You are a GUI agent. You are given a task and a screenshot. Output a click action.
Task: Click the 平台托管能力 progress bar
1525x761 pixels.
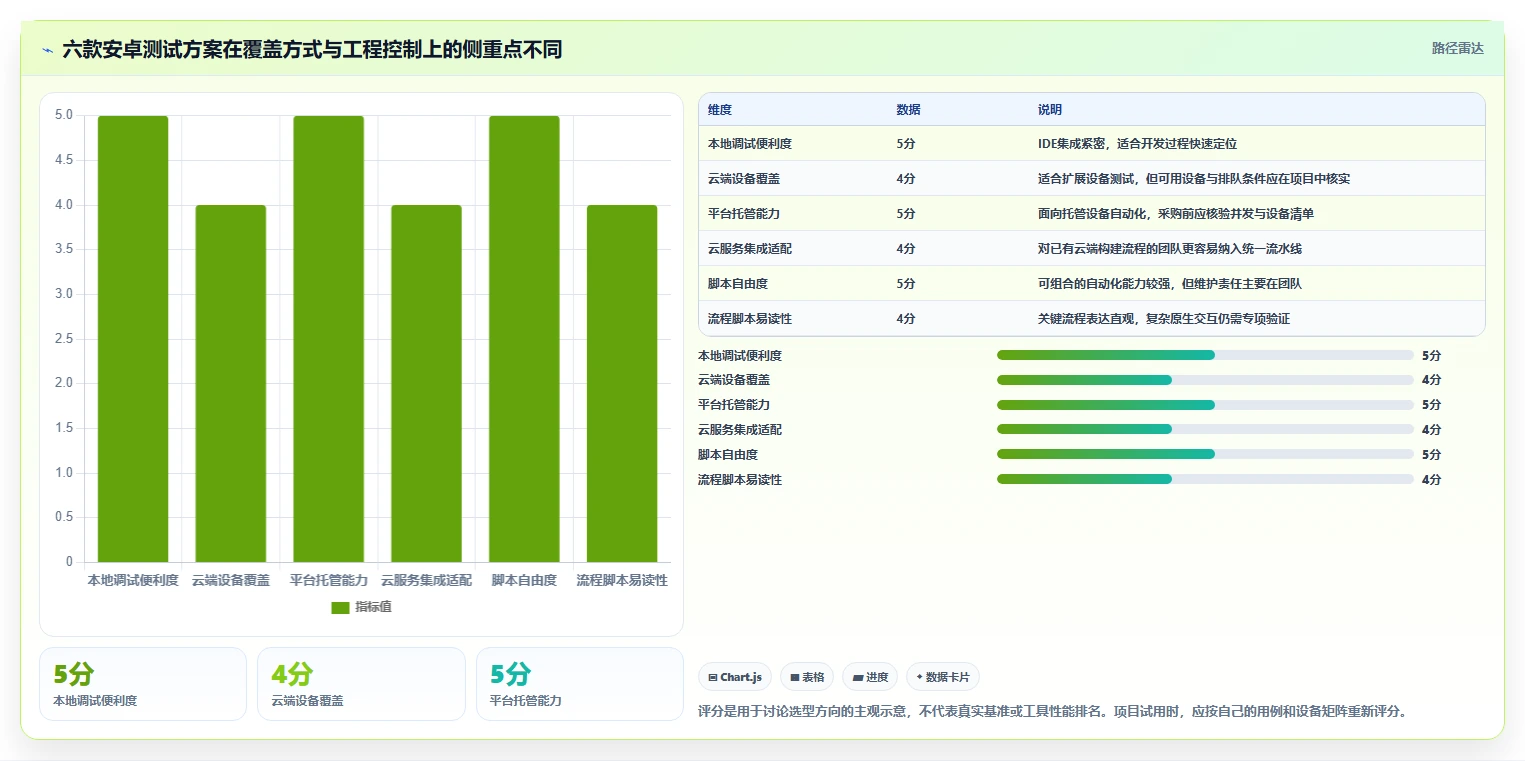coord(1205,405)
